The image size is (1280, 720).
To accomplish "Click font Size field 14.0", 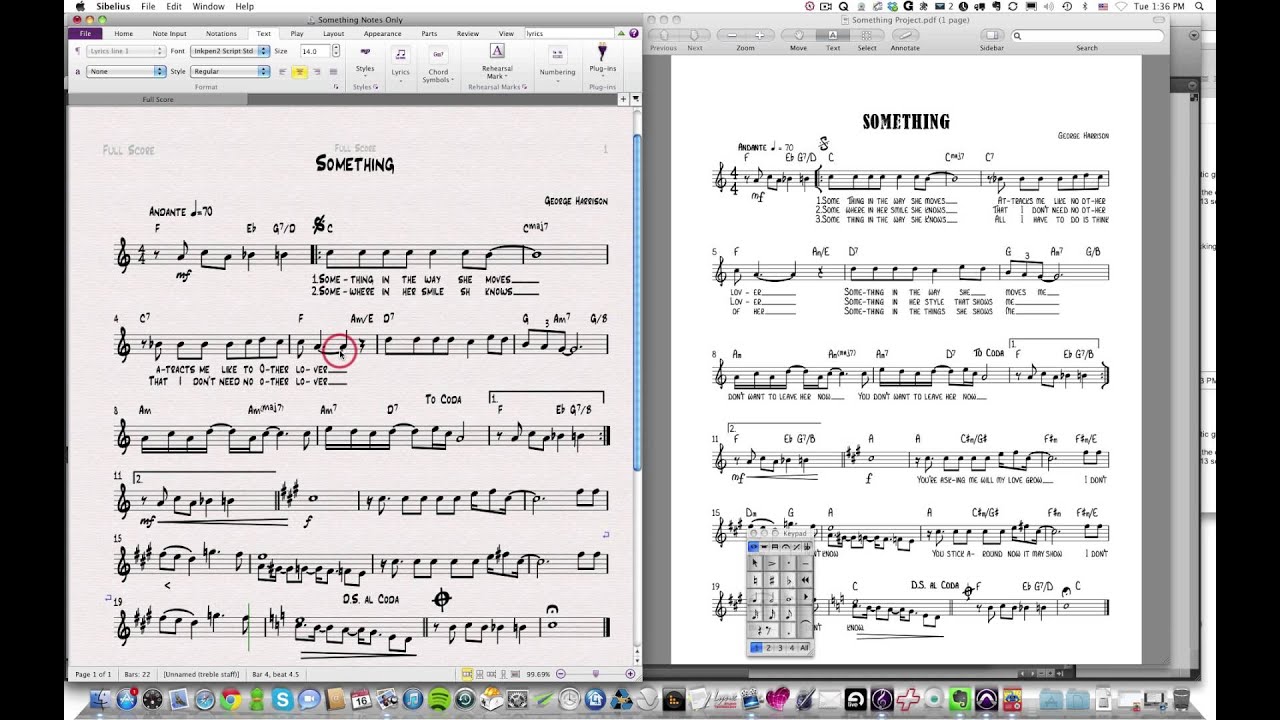I will point(315,50).
